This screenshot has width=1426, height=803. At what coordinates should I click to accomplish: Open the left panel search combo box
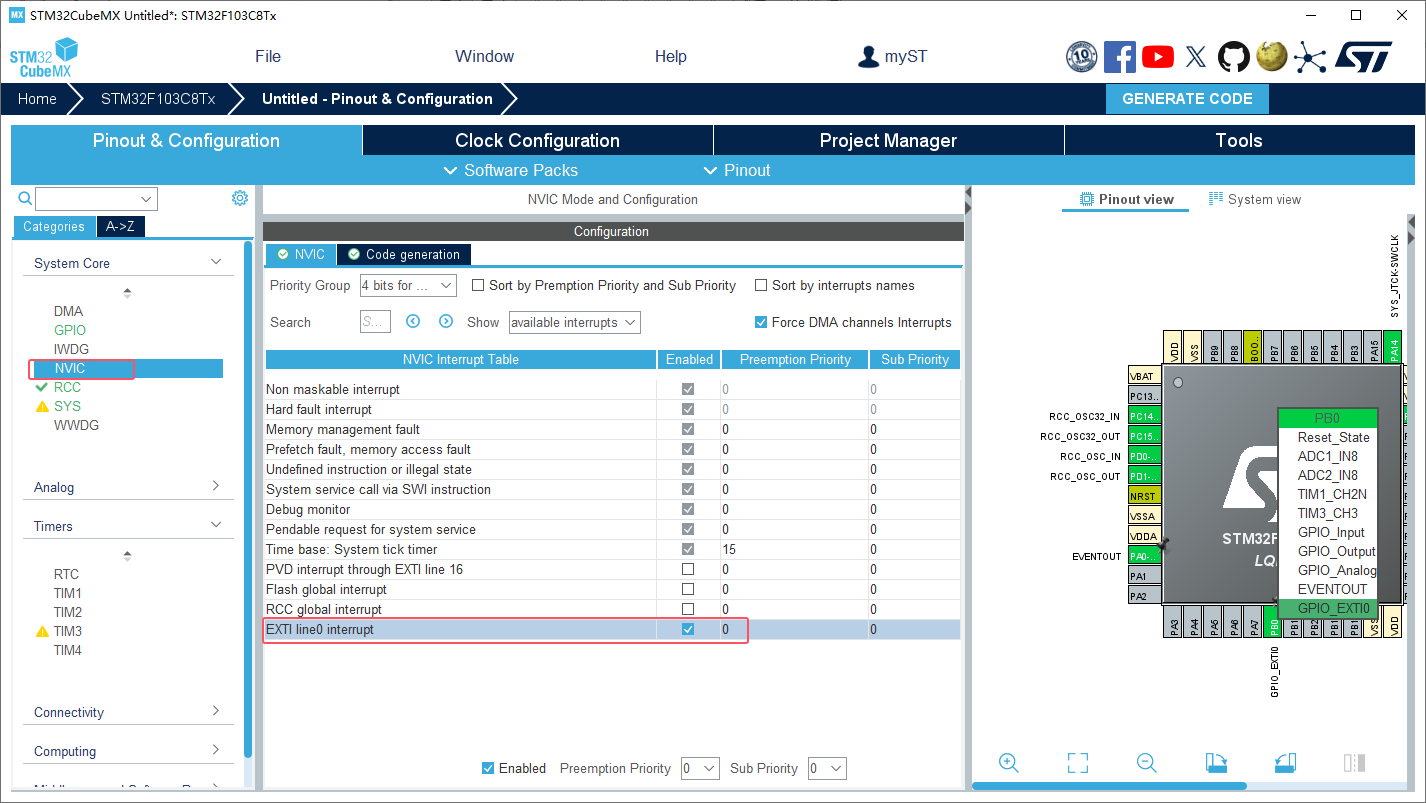point(96,199)
